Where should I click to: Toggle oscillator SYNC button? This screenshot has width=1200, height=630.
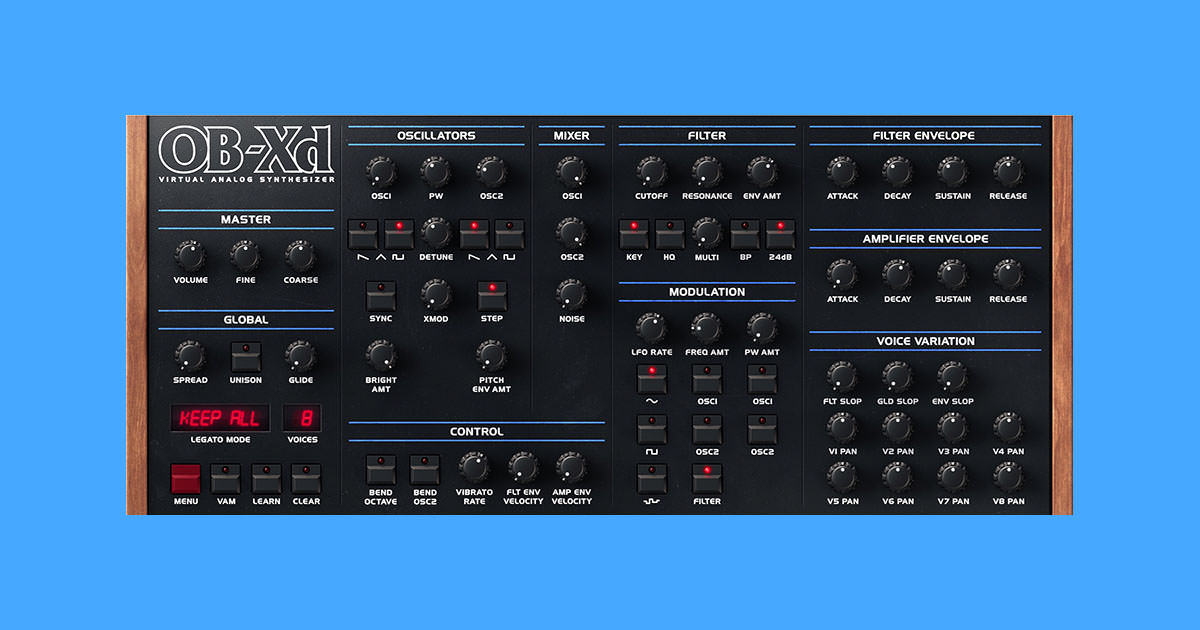tap(381, 296)
